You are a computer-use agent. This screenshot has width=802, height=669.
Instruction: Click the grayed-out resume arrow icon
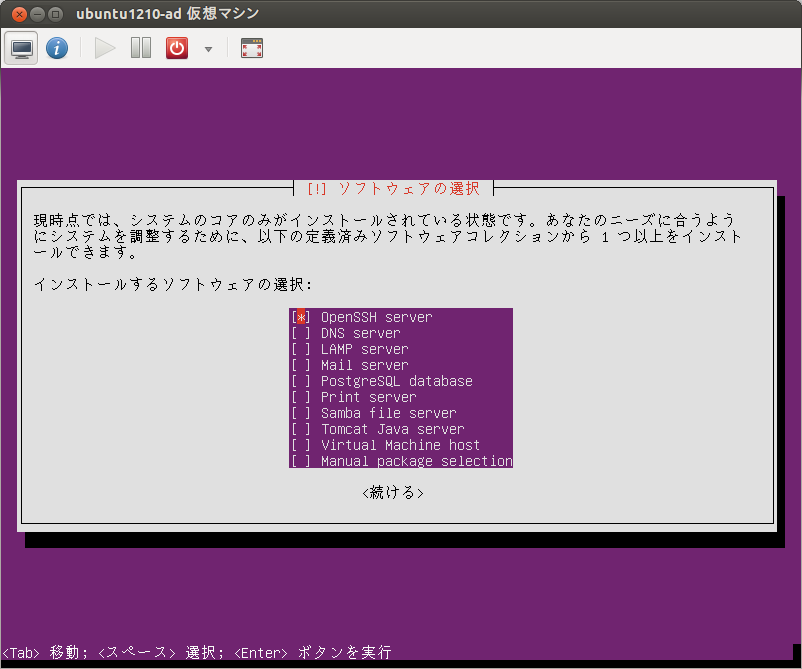(103, 47)
